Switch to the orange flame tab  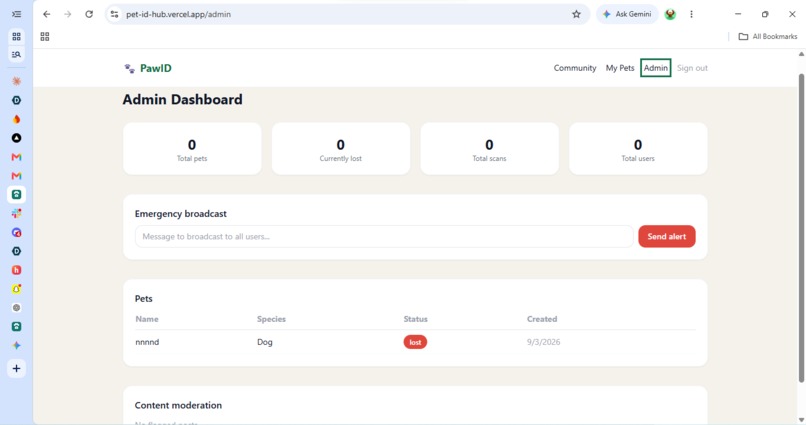(16, 119)
